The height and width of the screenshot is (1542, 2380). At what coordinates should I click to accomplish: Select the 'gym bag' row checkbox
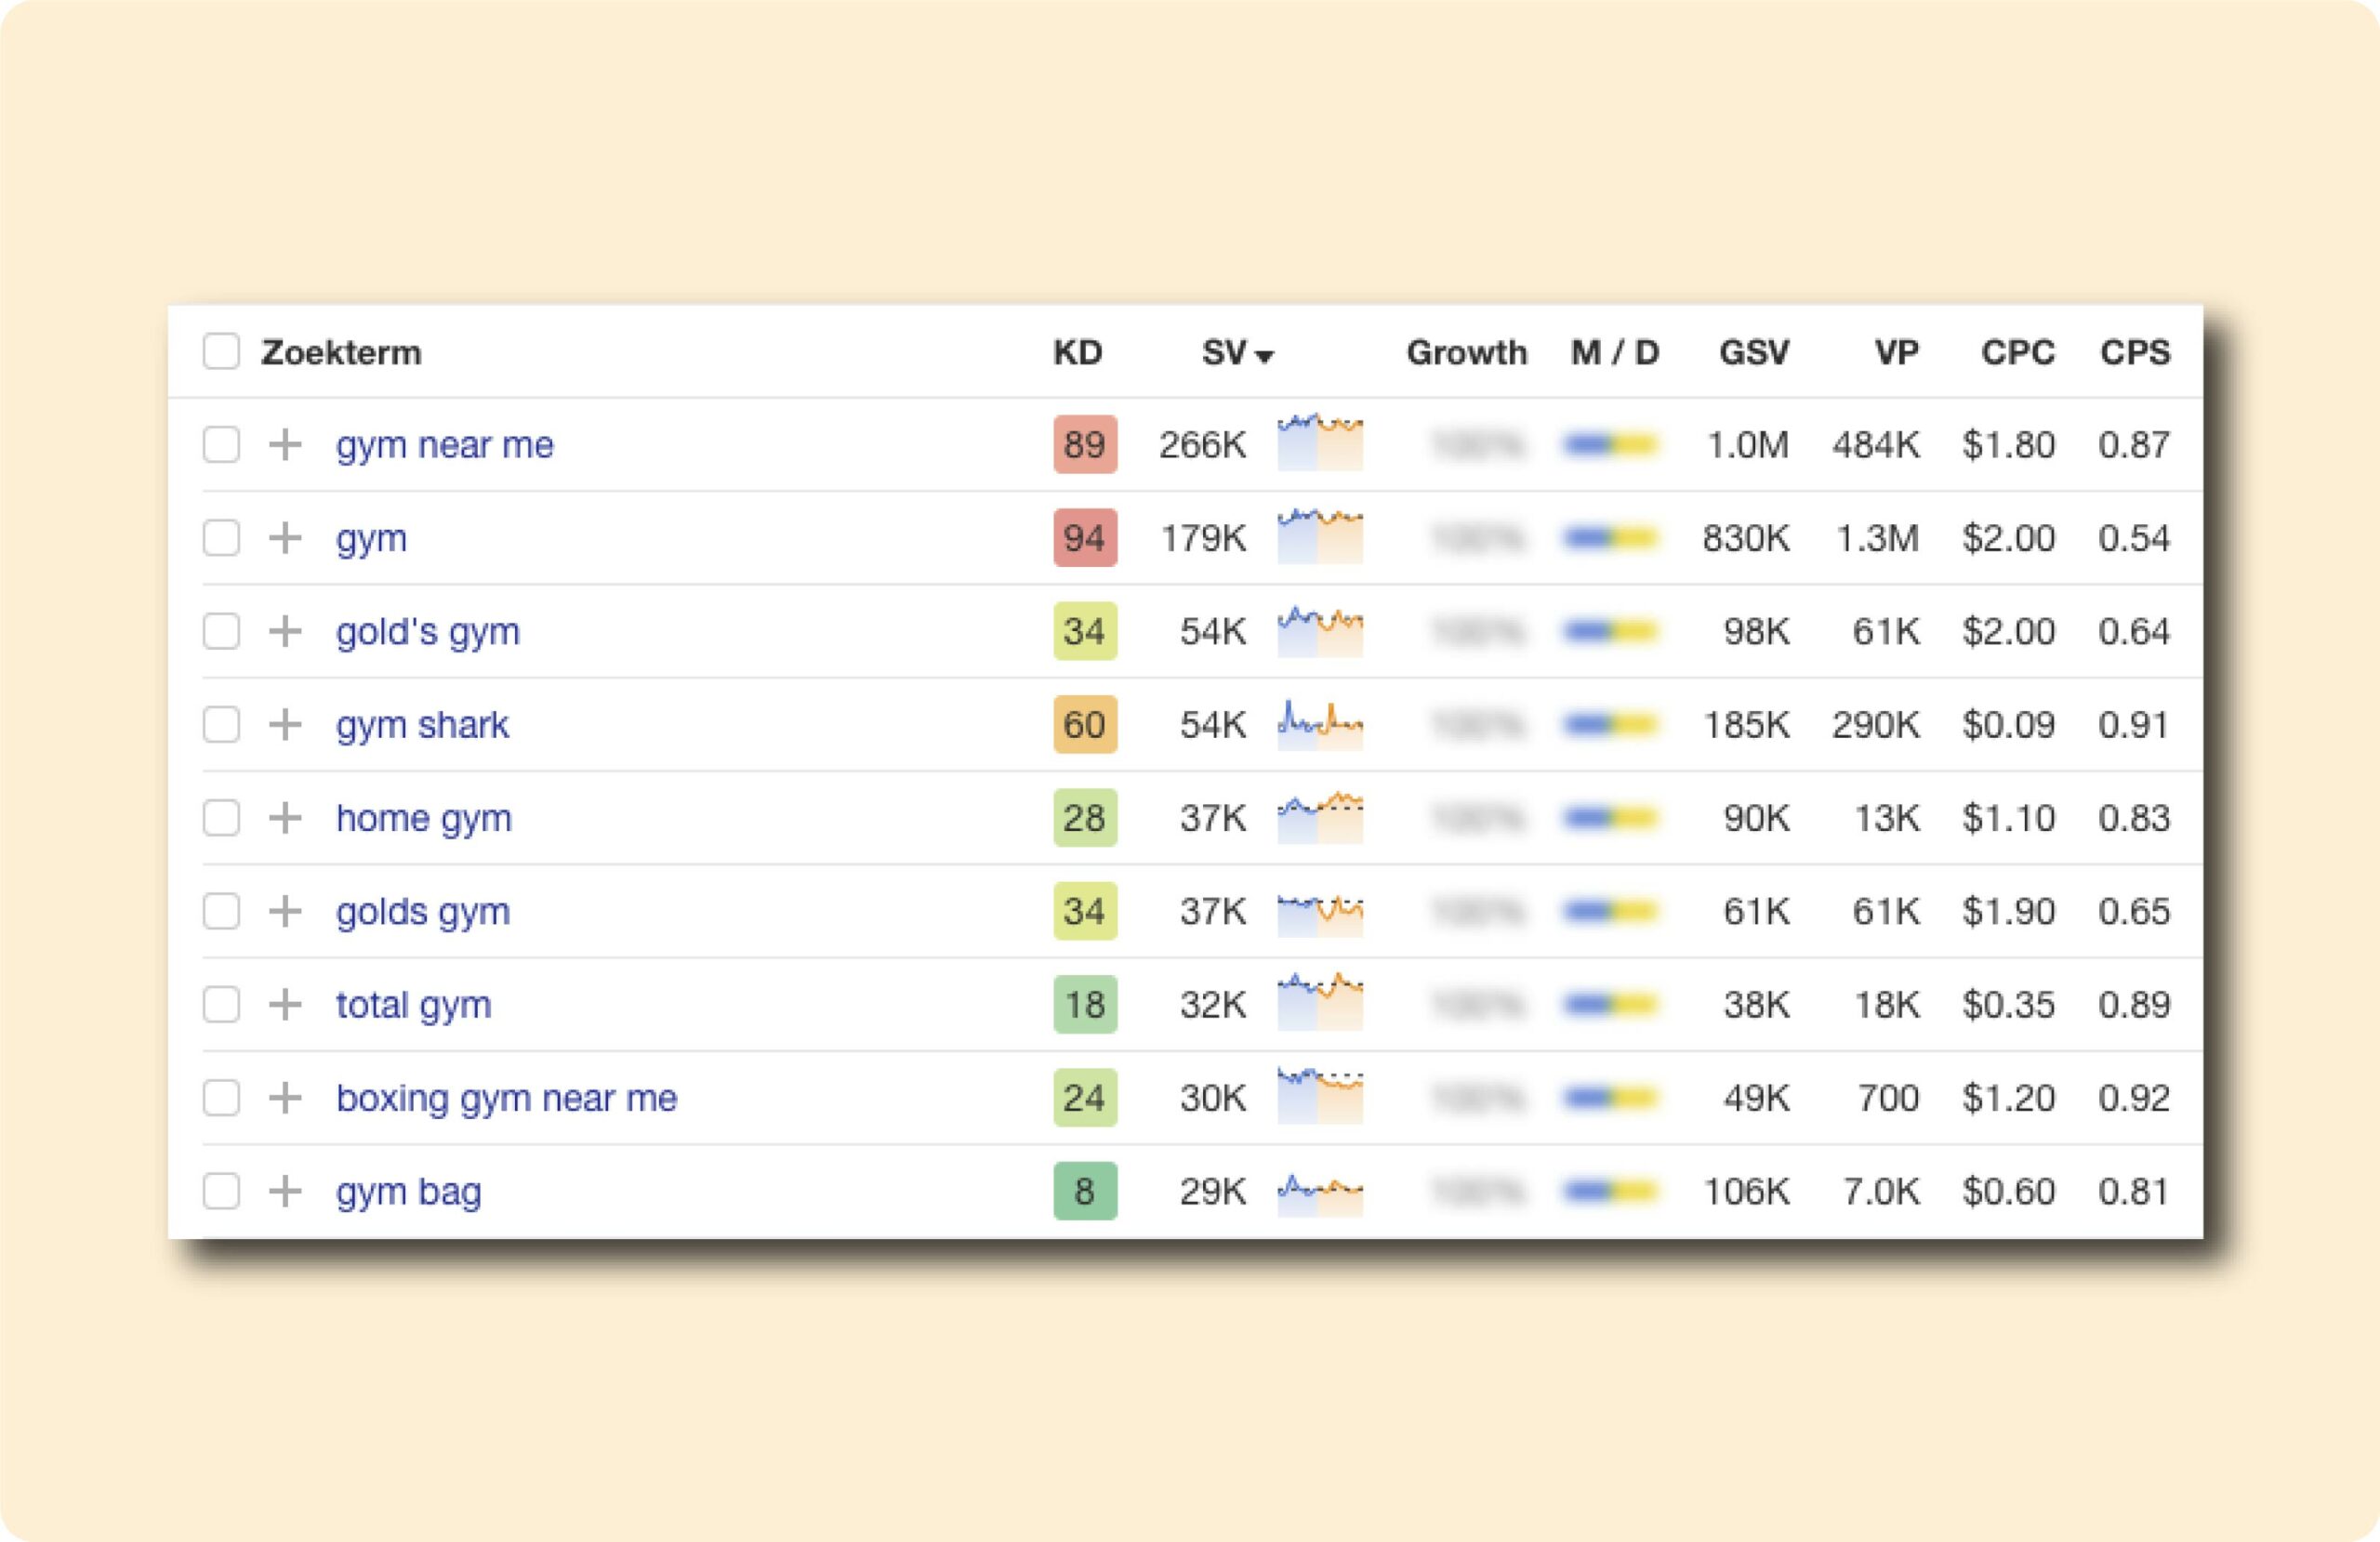221,1191
